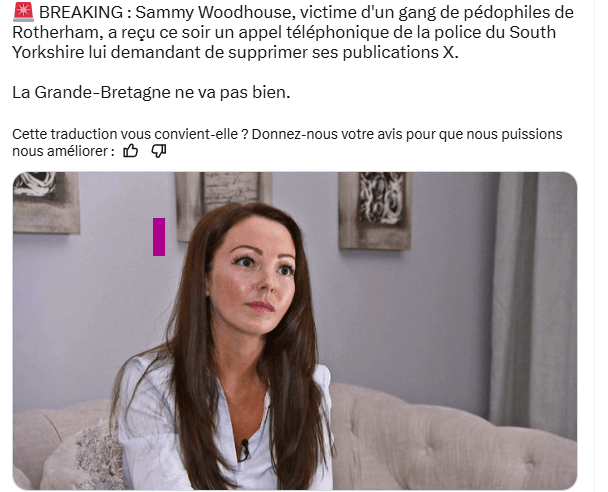The image size is (608, 492).
Task: Click the name "Sammy Woodhouse" in the post
Action: pyautogui.click(x=213, y=12)
